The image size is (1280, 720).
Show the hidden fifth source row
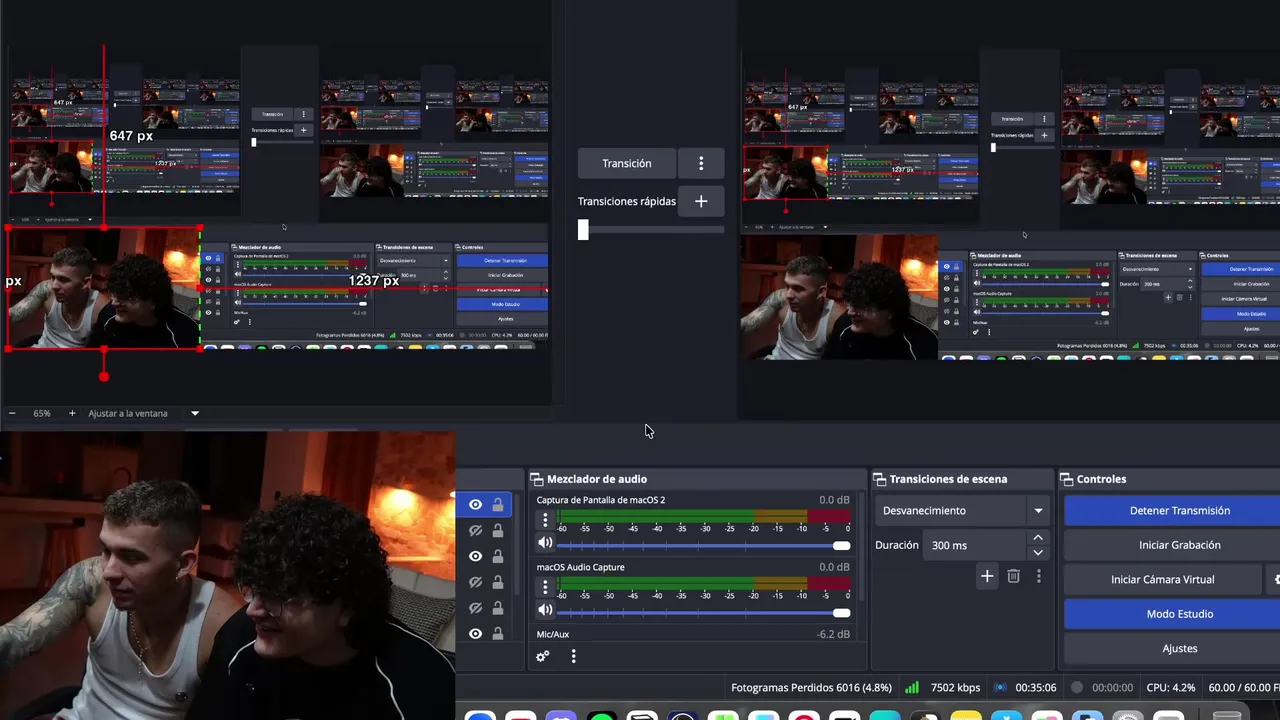[475, 608]
